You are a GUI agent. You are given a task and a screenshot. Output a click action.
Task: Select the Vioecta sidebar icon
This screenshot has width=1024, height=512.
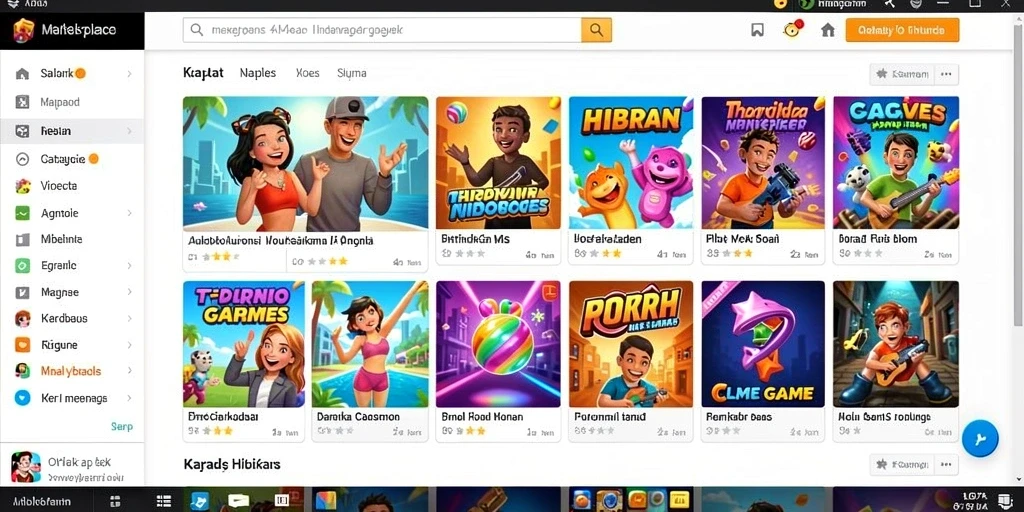point(22,186)
